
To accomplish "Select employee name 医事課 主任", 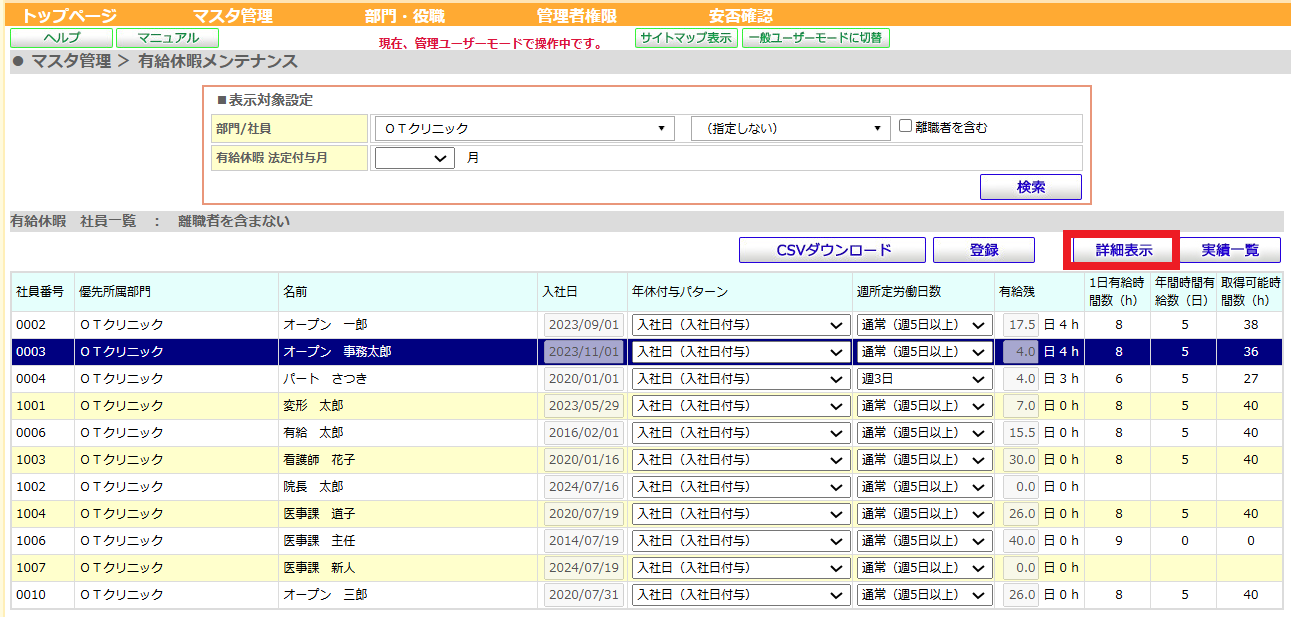I will [319, 541].
